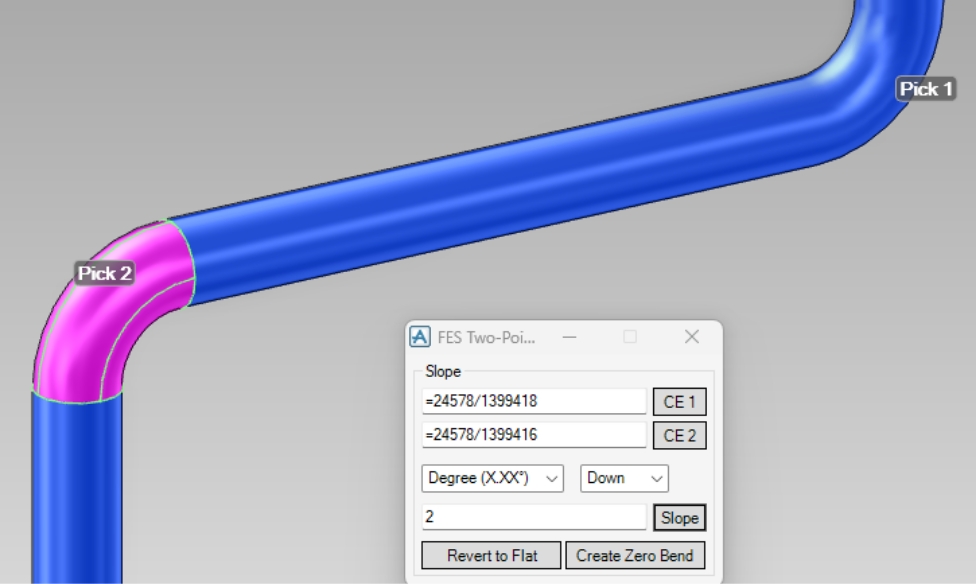977x584 pixels.
Task: Click the field containing =24578/1399416
Action: coord(533,436)
